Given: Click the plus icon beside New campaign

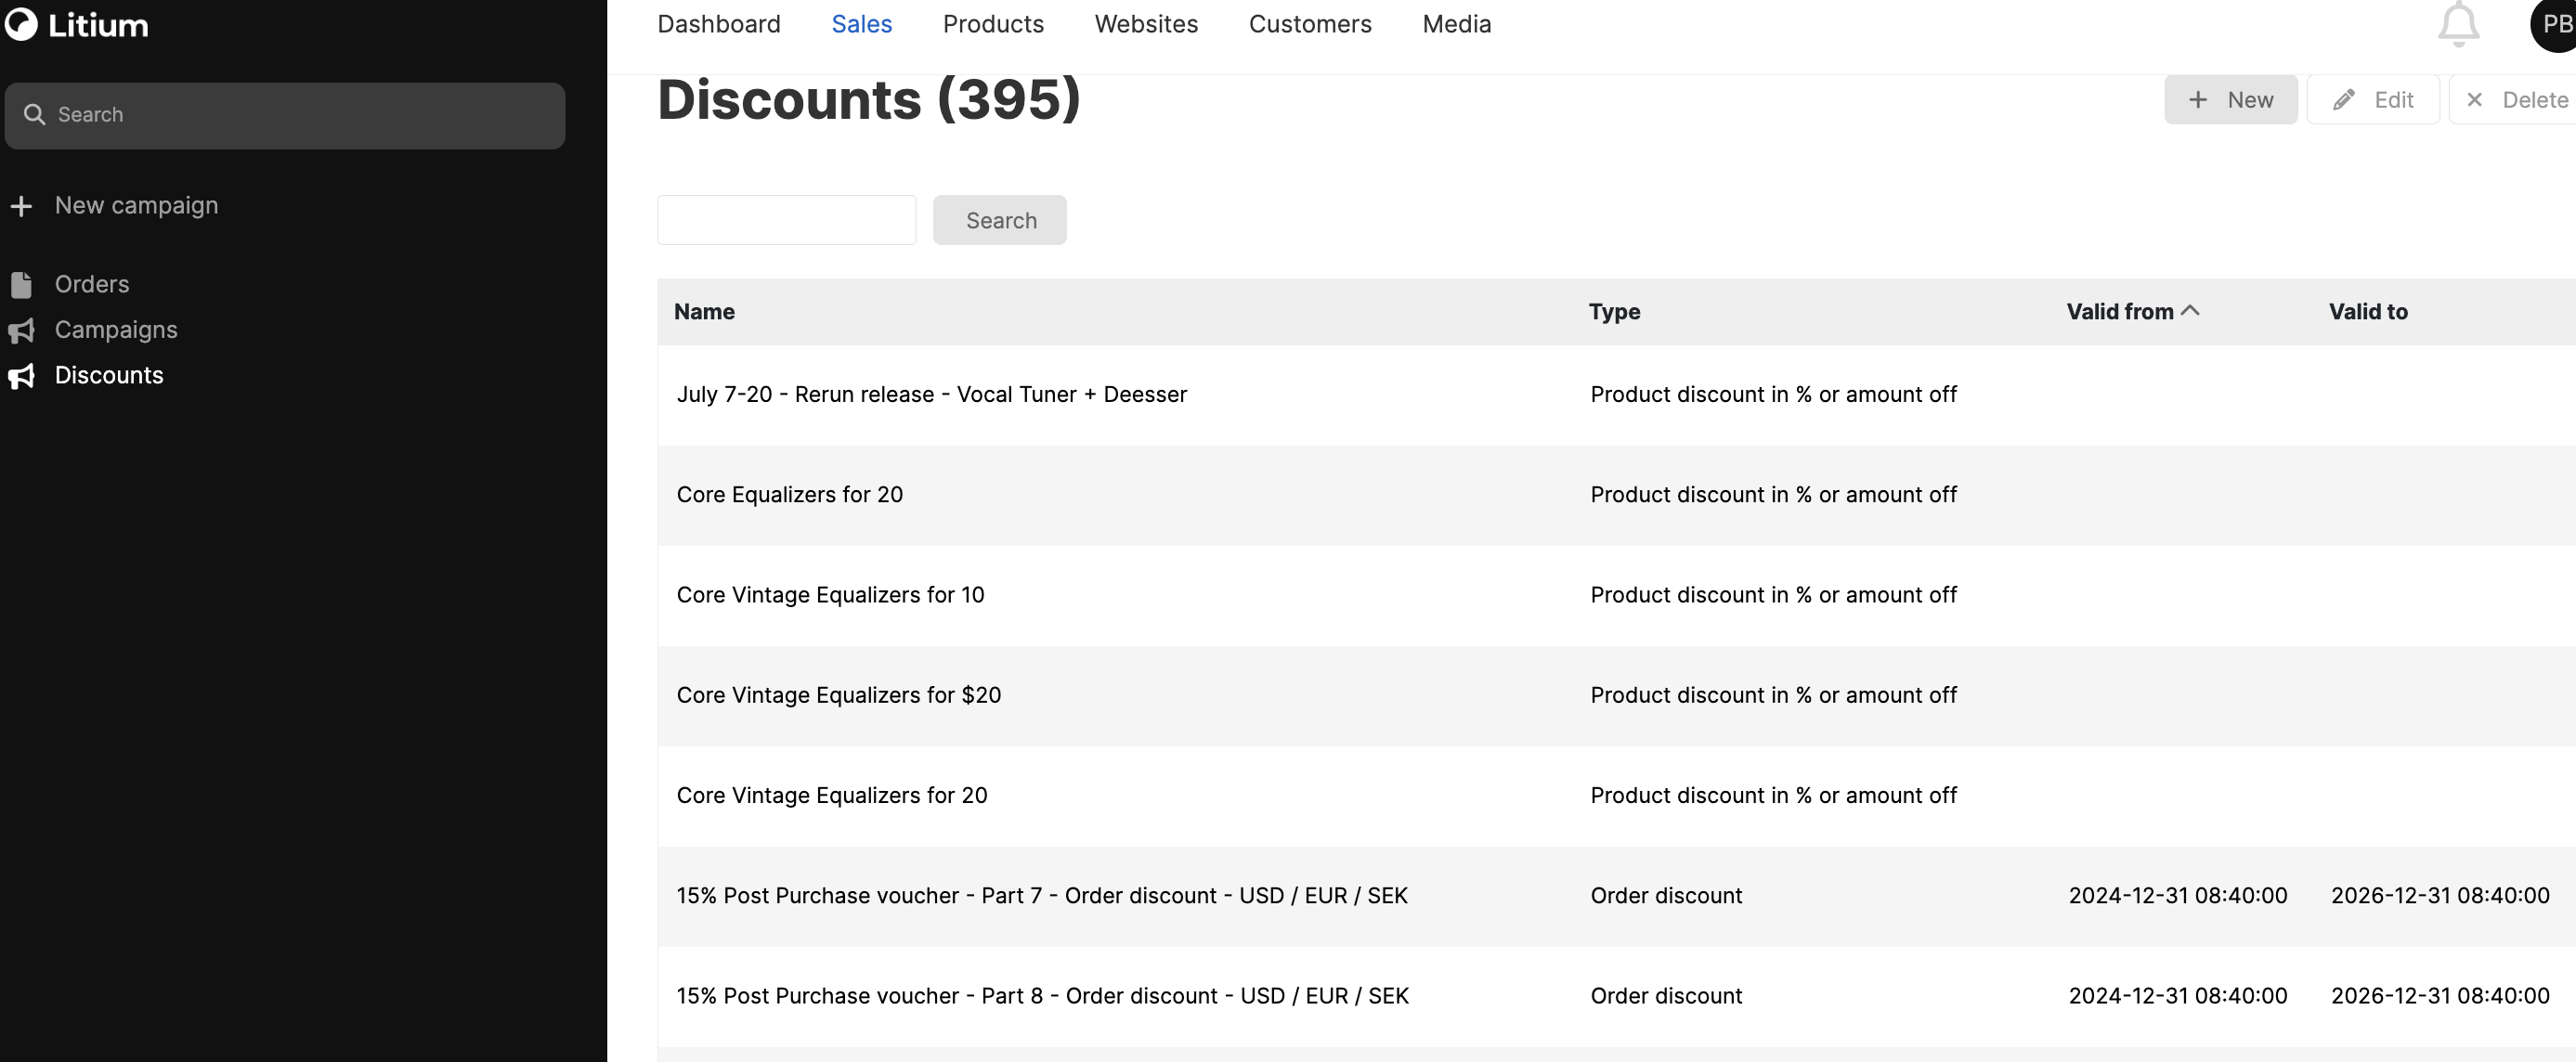Looking at the screenshot, I should tap(21, 206).
